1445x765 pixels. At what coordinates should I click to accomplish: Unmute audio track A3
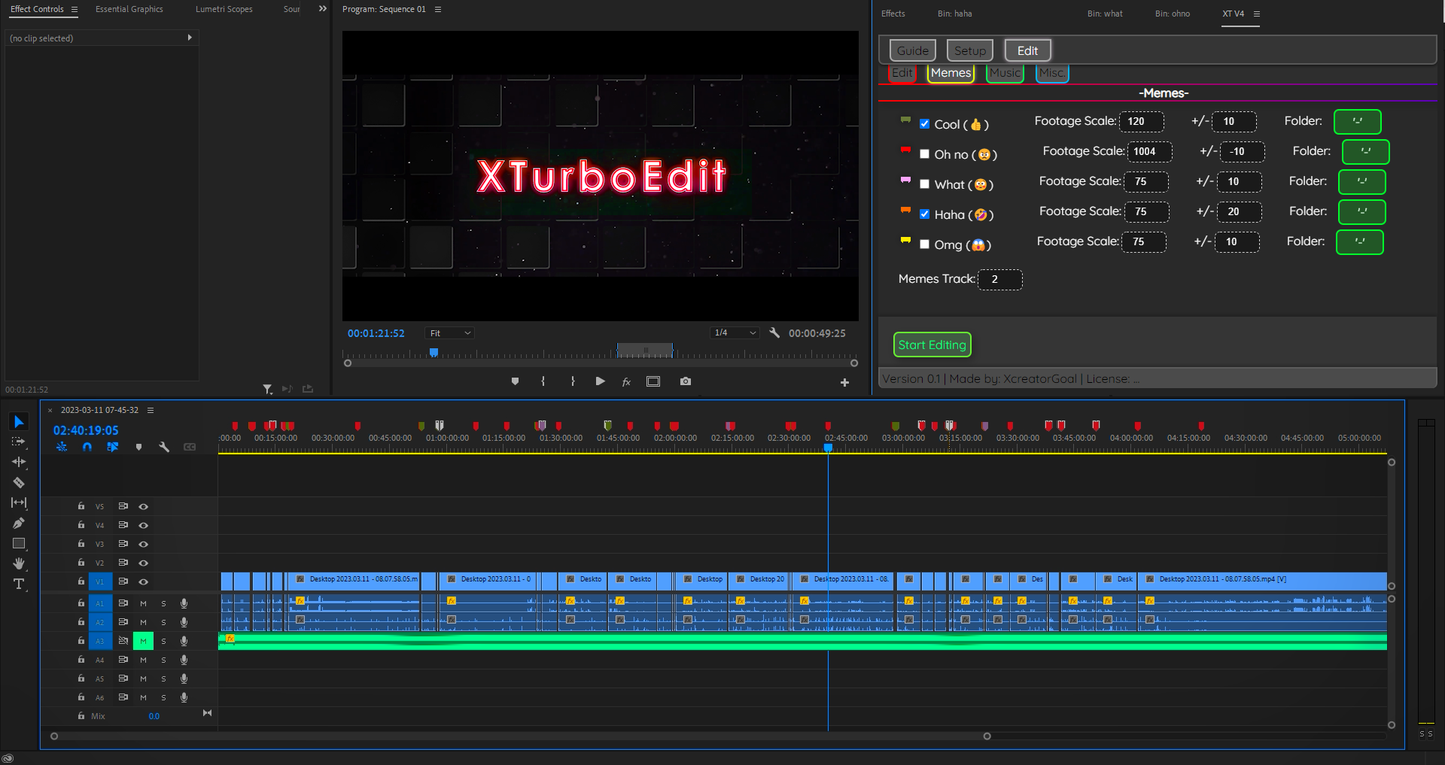coord(142,640)
